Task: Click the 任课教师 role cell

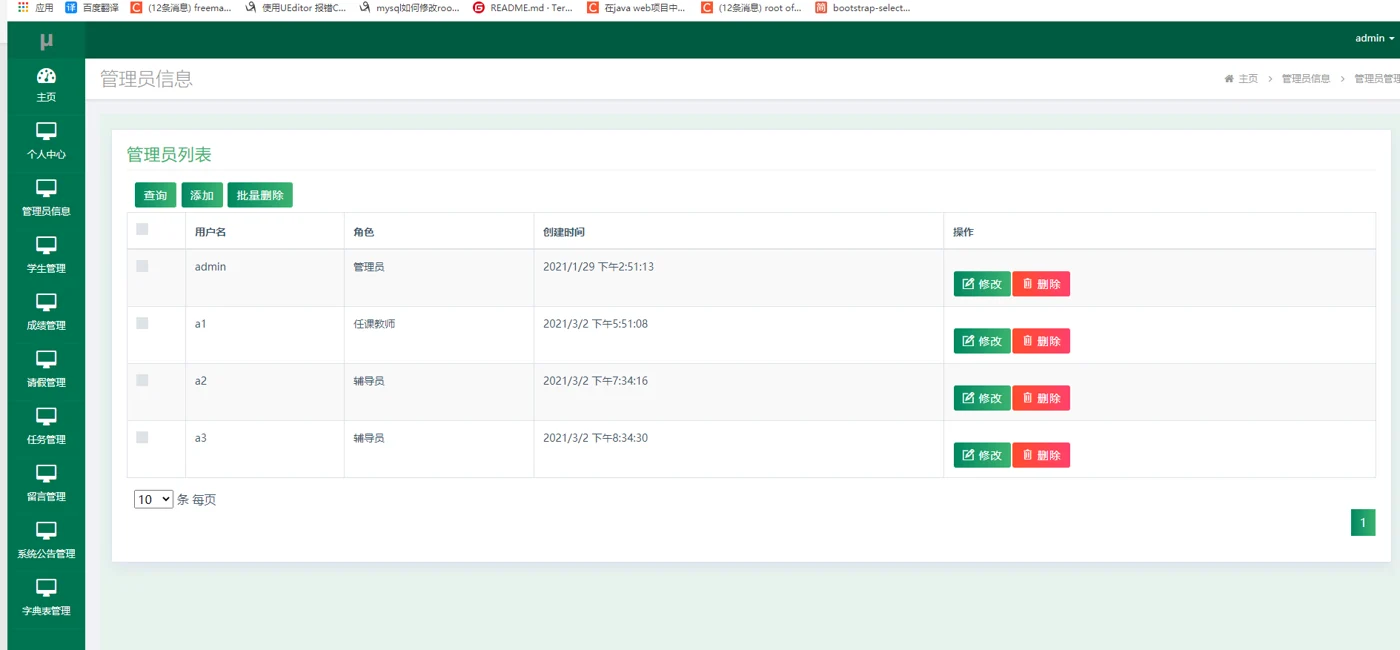Action: click(374, 324)
